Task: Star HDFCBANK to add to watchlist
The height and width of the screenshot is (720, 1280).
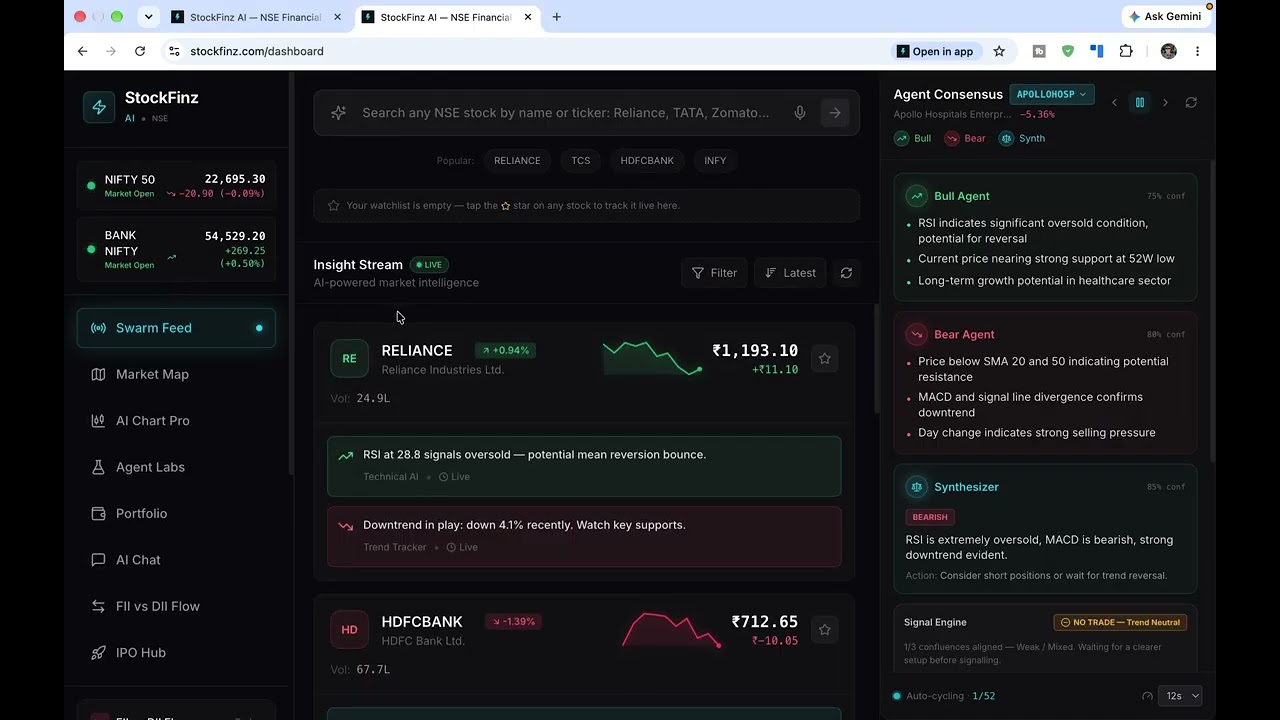Action: click(825, 629)
